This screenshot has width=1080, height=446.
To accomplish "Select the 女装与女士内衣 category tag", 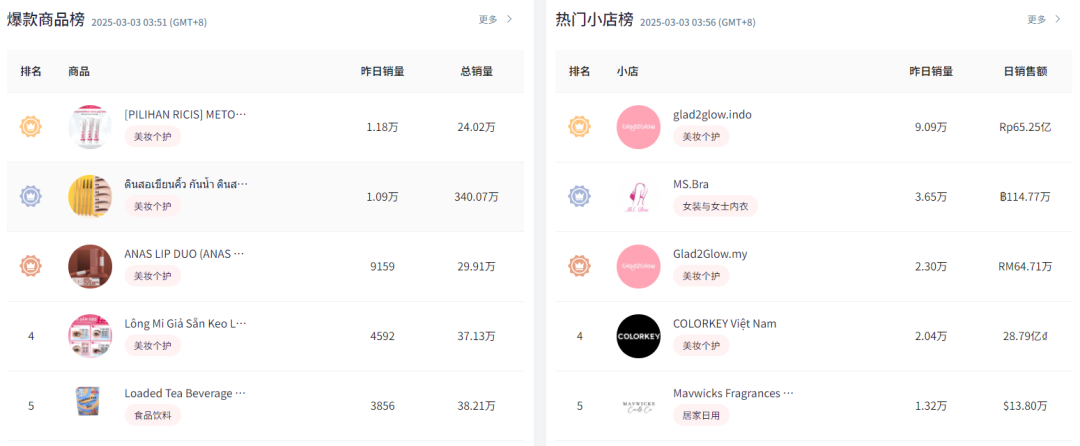I will click(x=715, y=206).
